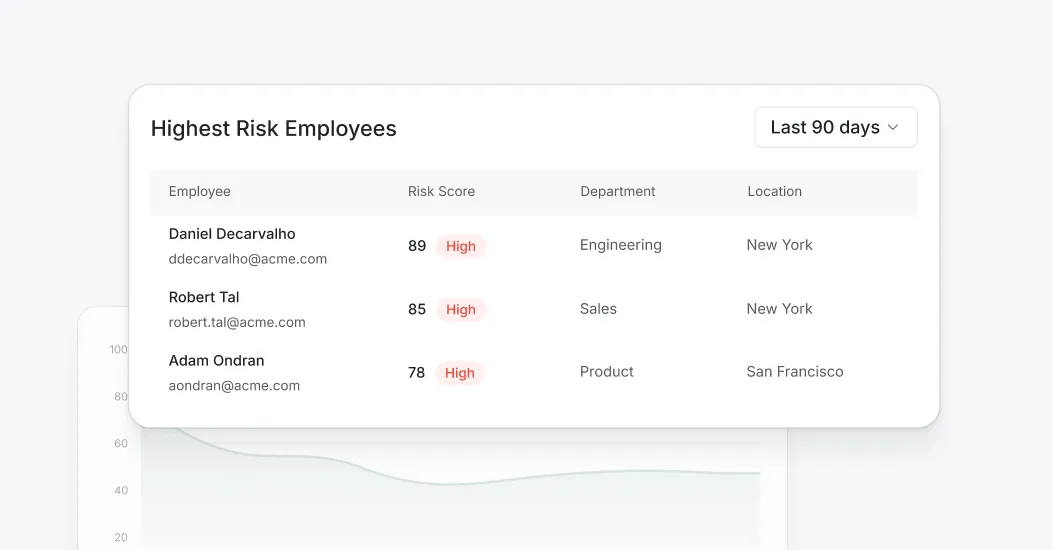Click the Department column header

pyautogui.click(x=618, y=191)
